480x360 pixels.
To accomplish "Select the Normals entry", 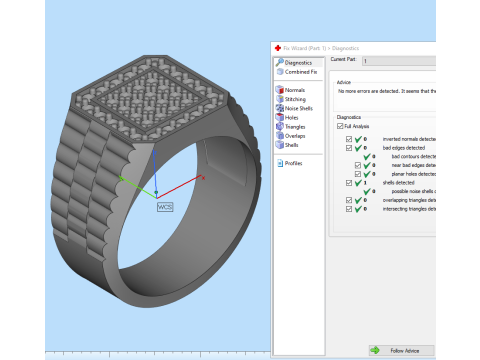I will (x=295, y=90).
